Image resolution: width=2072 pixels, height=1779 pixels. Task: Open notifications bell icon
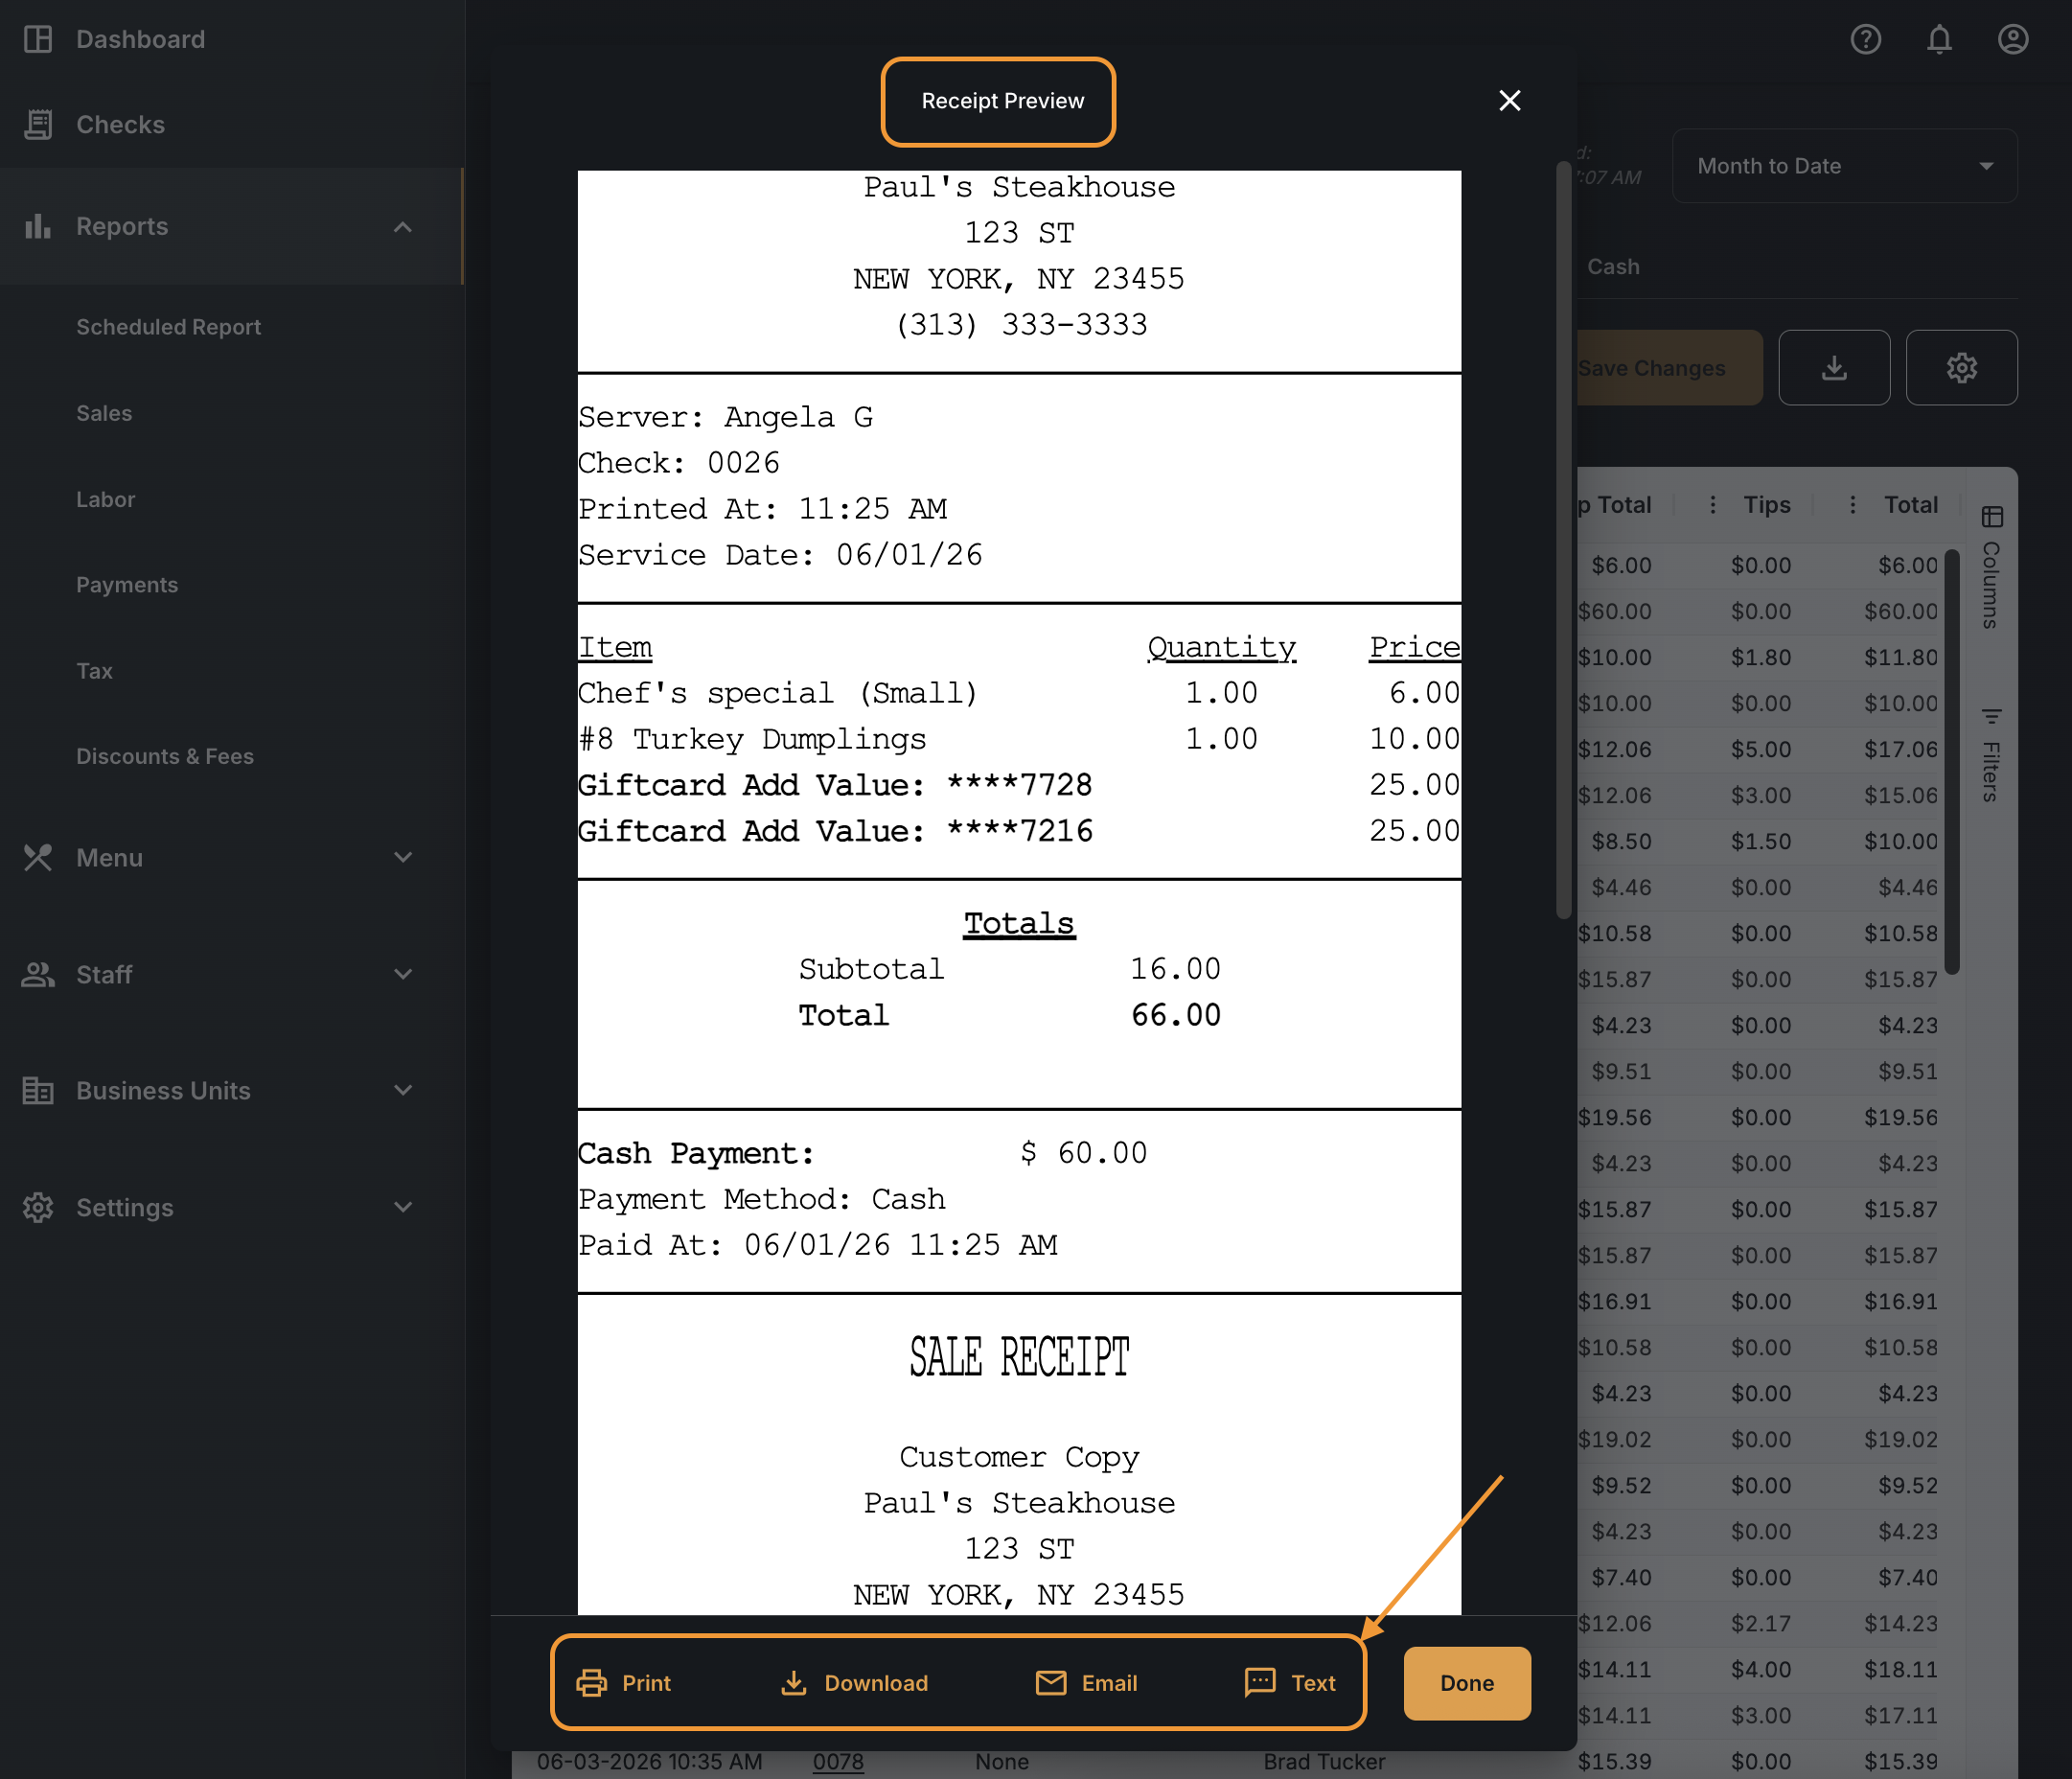[x=1939, y=39]
